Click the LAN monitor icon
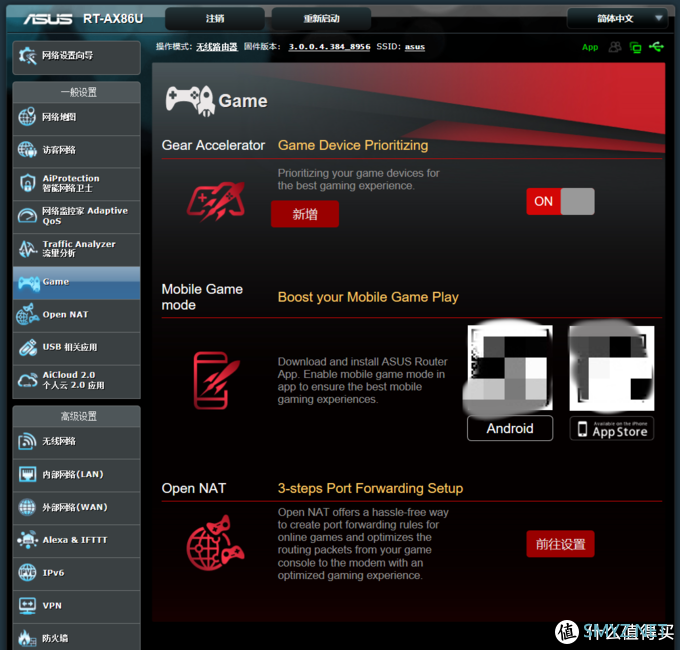The image size is (680, 650). click(x=27, y=474)
